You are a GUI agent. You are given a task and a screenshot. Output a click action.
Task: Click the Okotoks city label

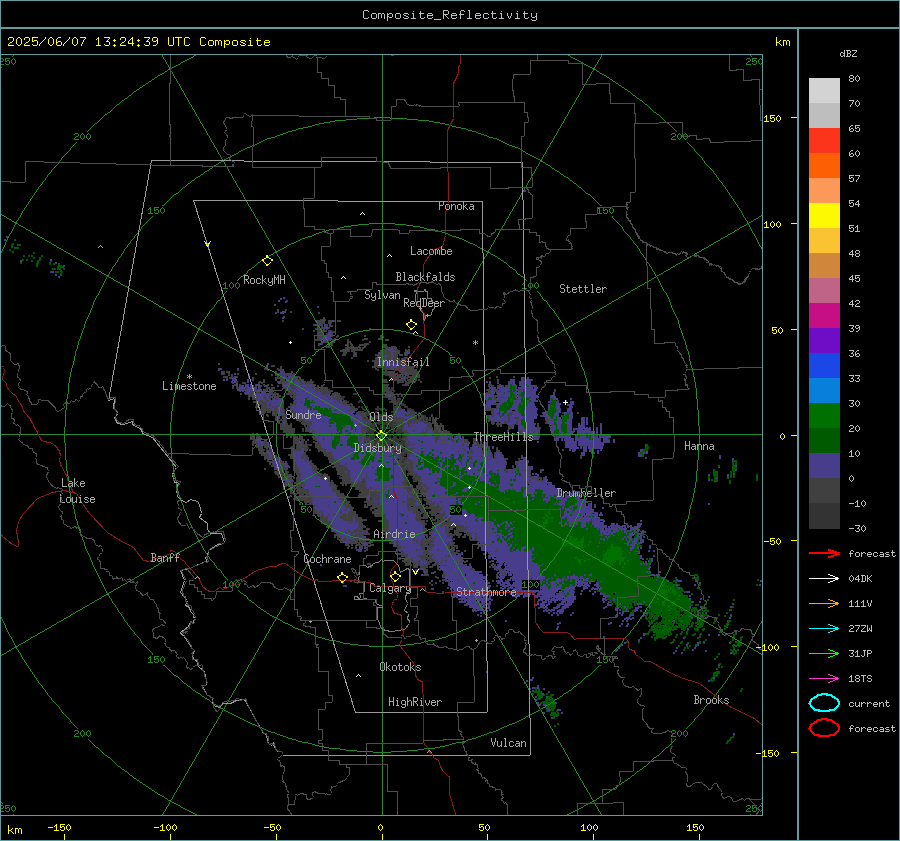coord(400,667)
